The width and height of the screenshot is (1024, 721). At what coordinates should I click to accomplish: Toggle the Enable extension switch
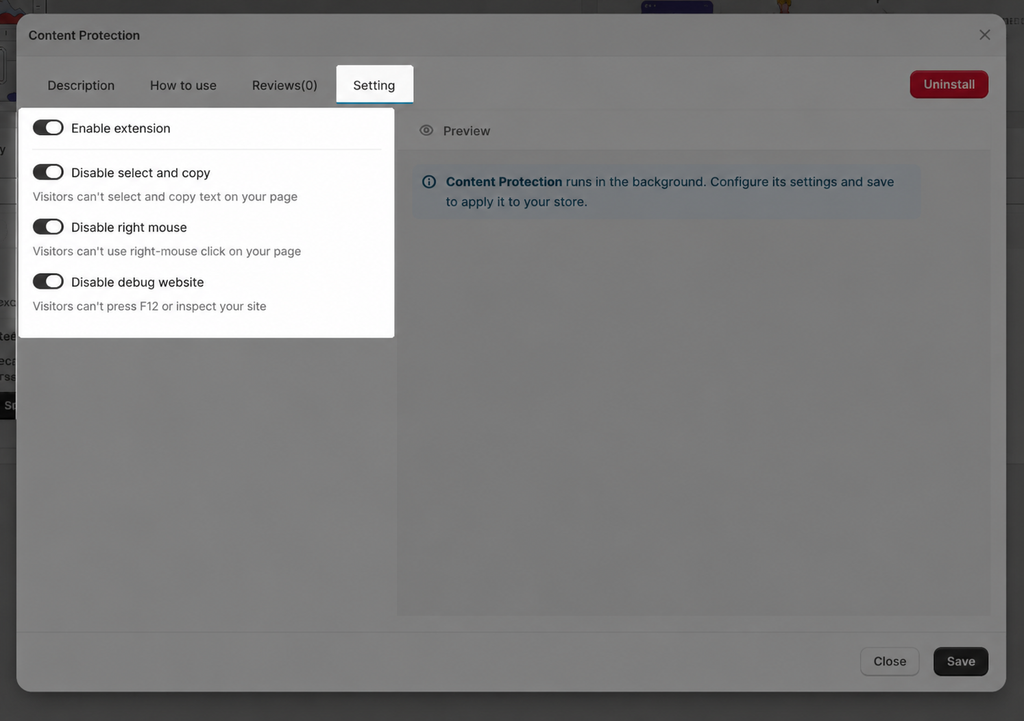pos(48,127)
